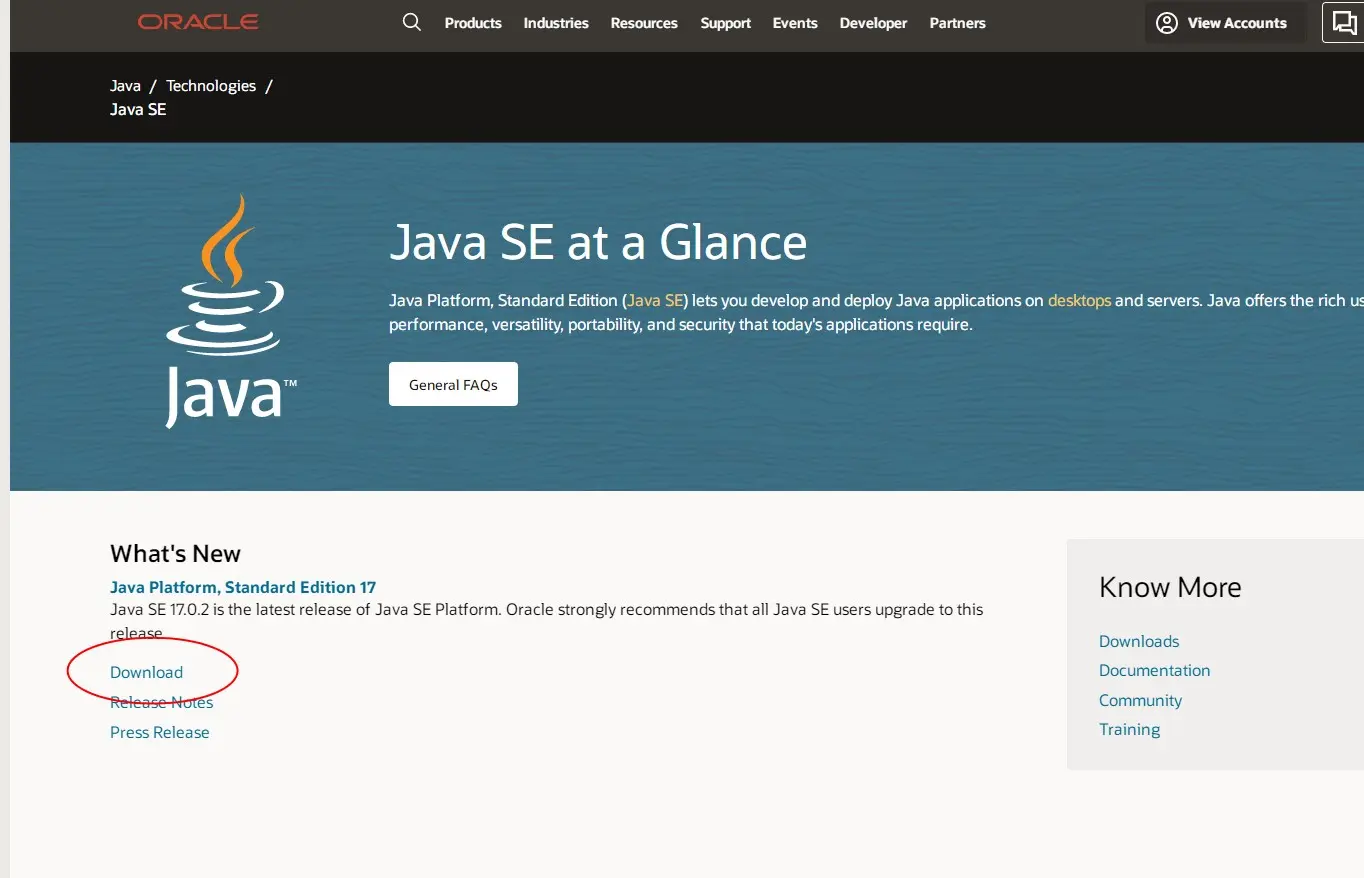The image size is (1364, 878).
Task: Click the Java SE at a Glance heading
Action: [x=598, y=242]
